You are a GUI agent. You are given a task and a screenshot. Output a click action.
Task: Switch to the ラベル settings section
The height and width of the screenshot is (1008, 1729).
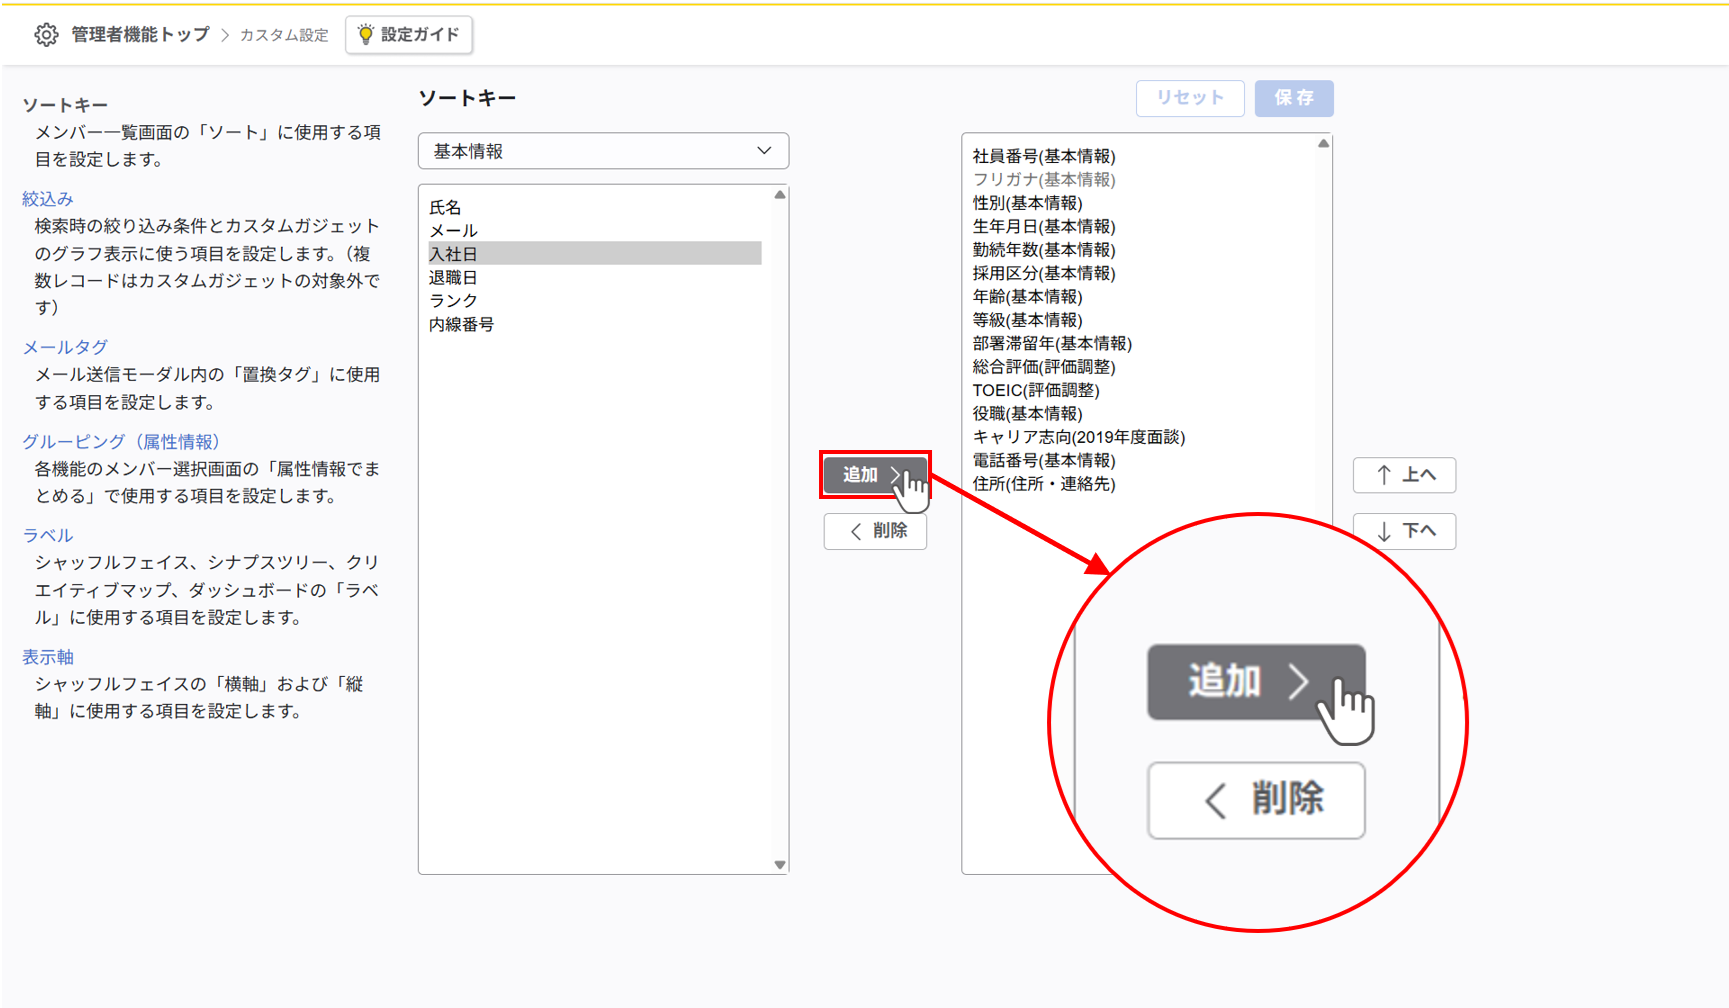[x=48, y=535]
